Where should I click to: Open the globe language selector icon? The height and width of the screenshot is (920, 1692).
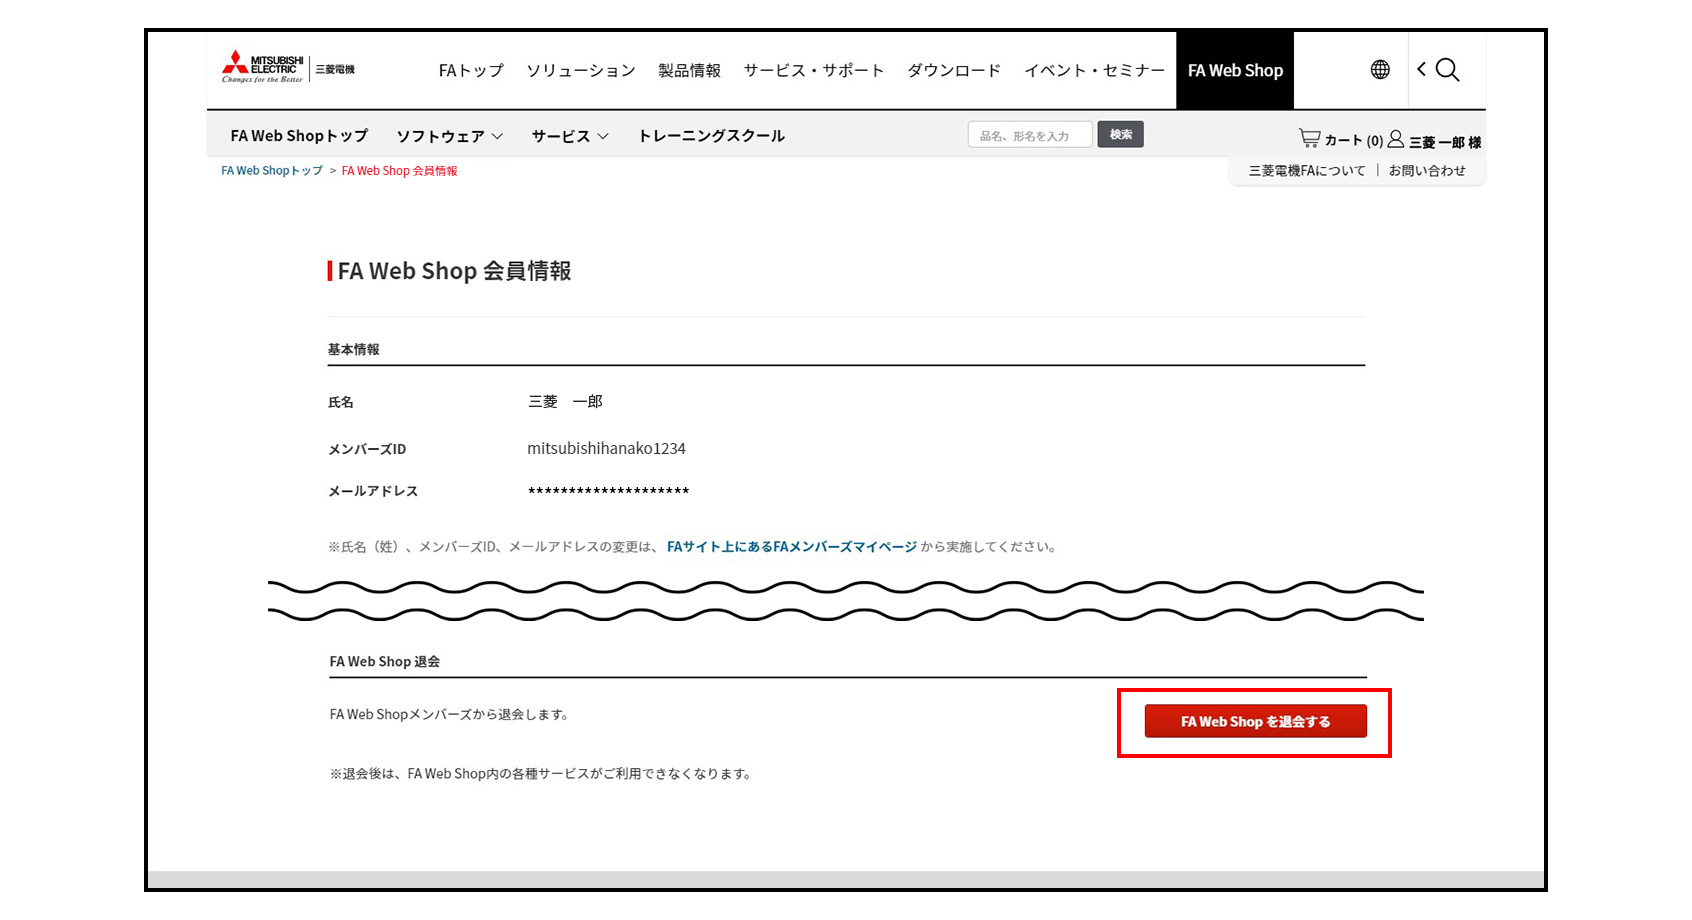coord(1380,69)
